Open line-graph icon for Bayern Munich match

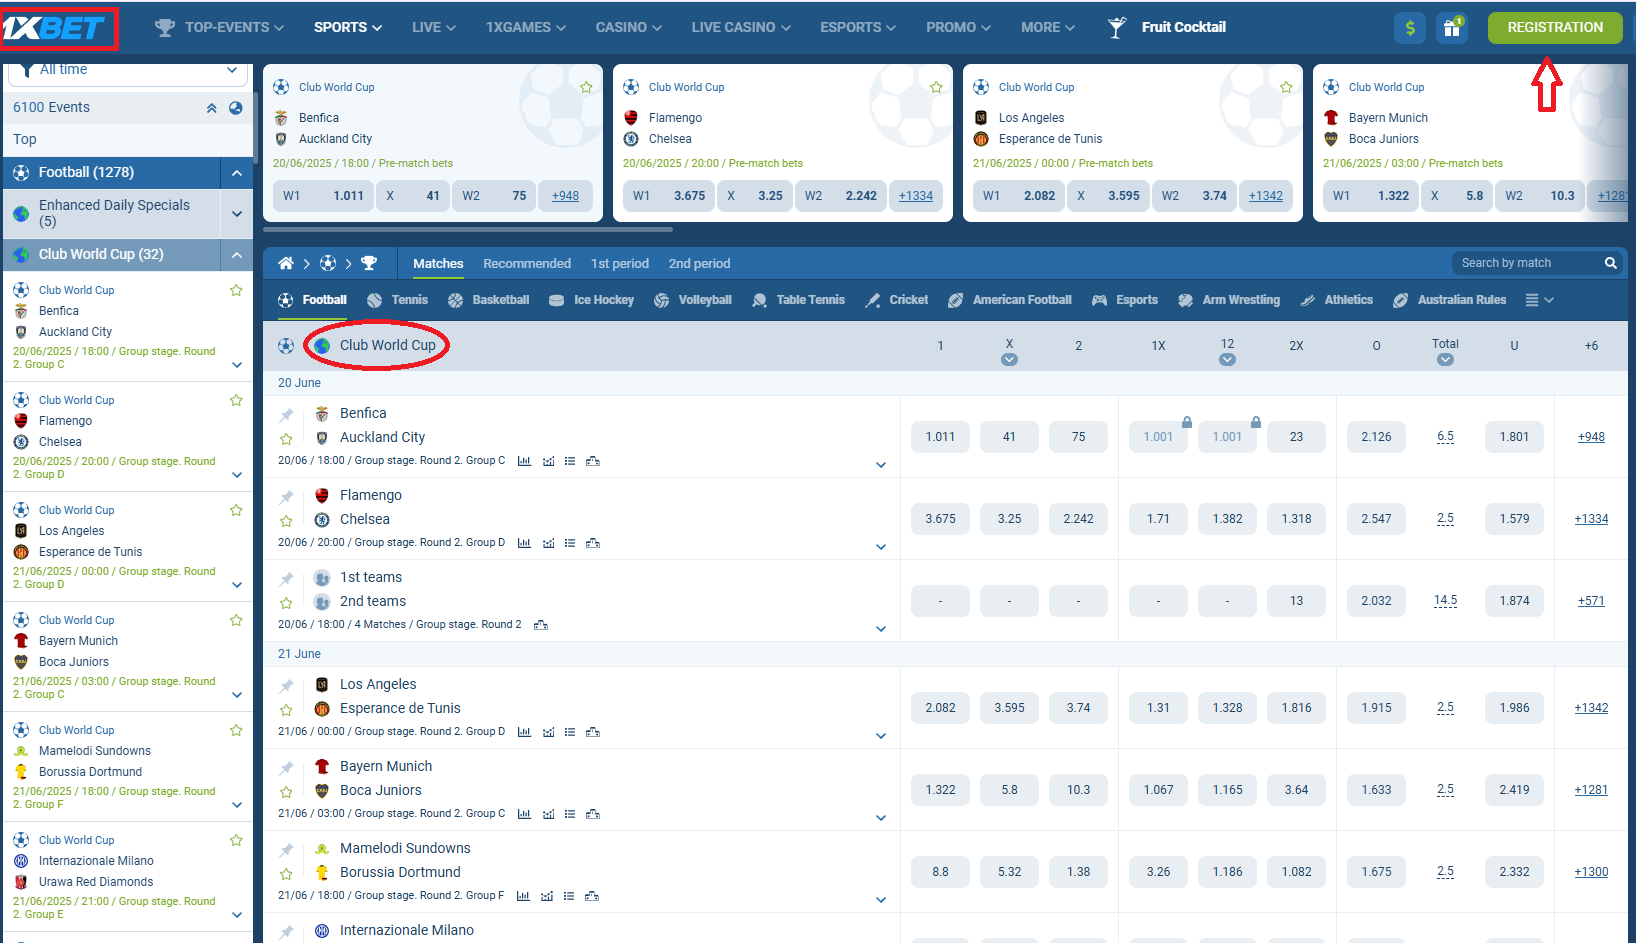click(548, 814)
